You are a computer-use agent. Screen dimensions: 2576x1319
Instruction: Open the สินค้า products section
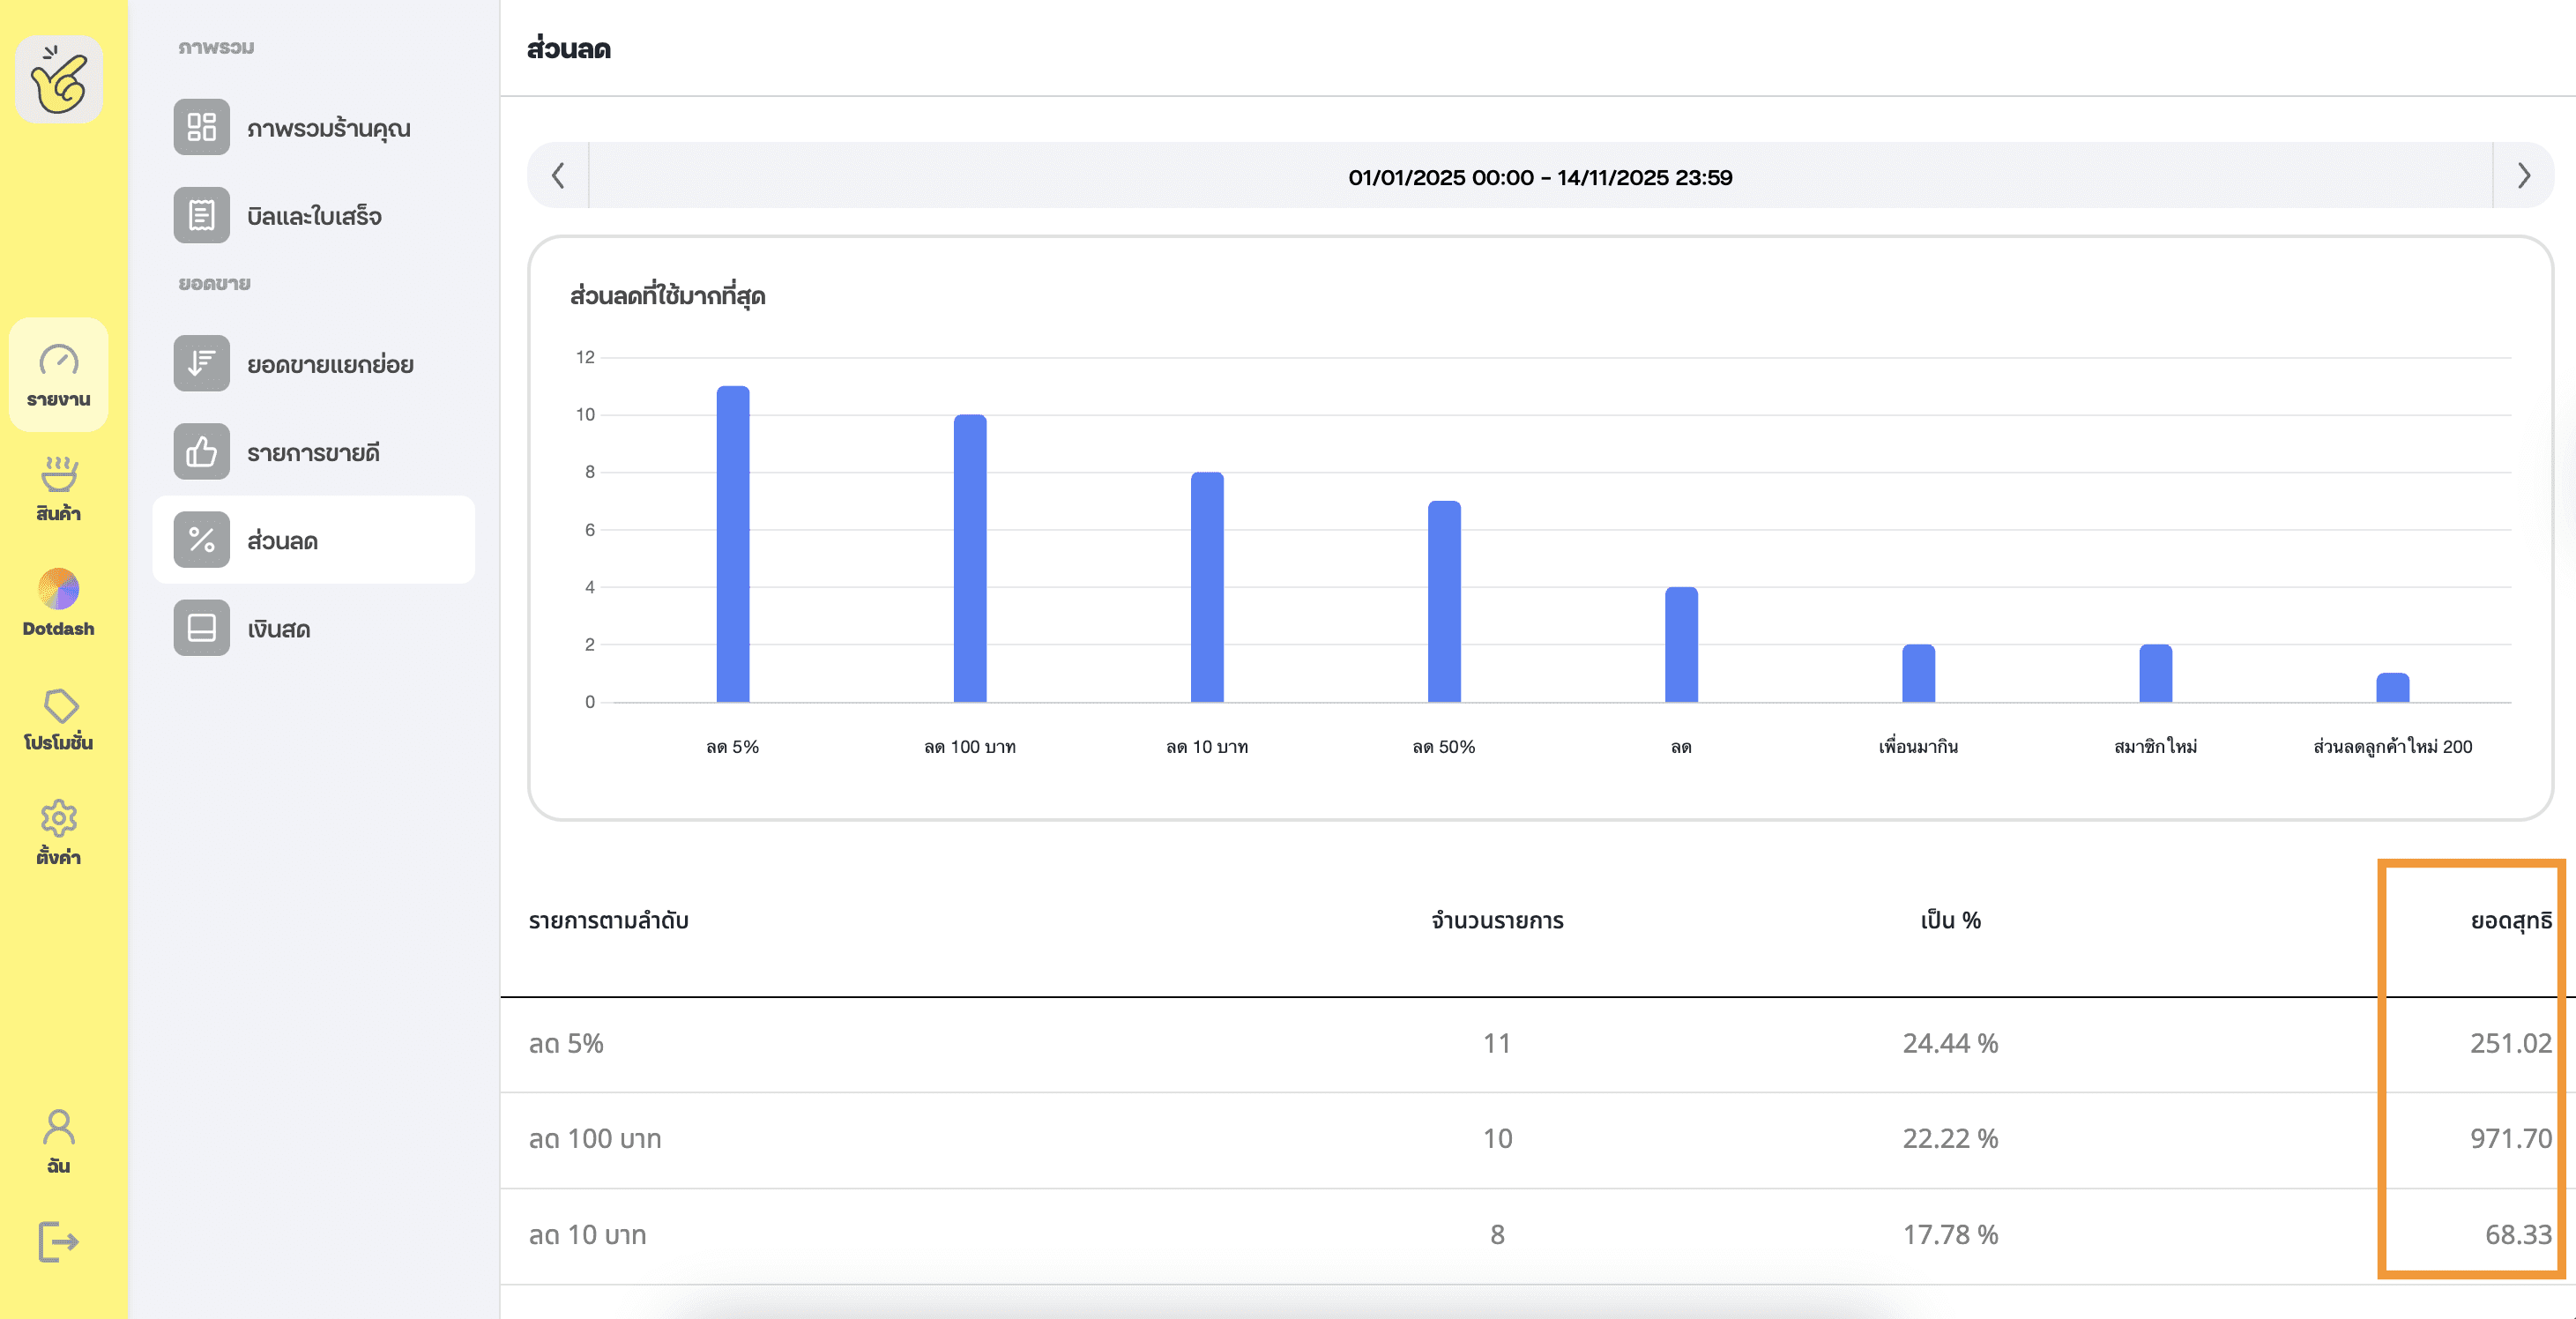(59, 489)
